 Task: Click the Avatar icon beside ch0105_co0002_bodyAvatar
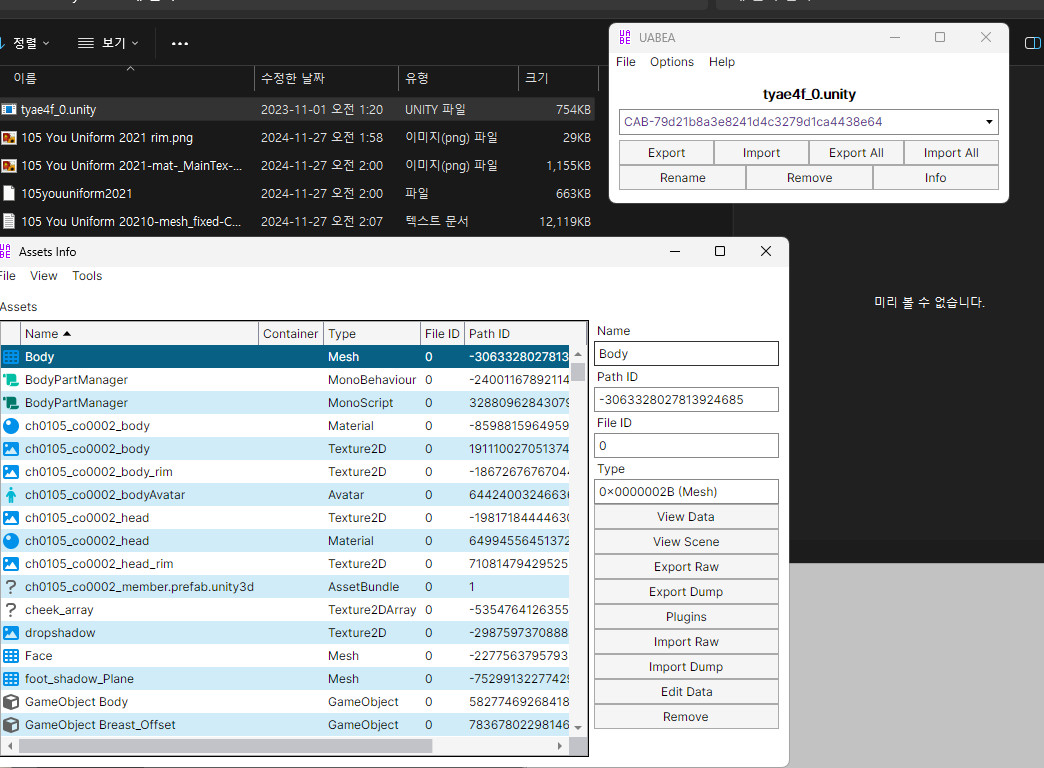point(11,495)
